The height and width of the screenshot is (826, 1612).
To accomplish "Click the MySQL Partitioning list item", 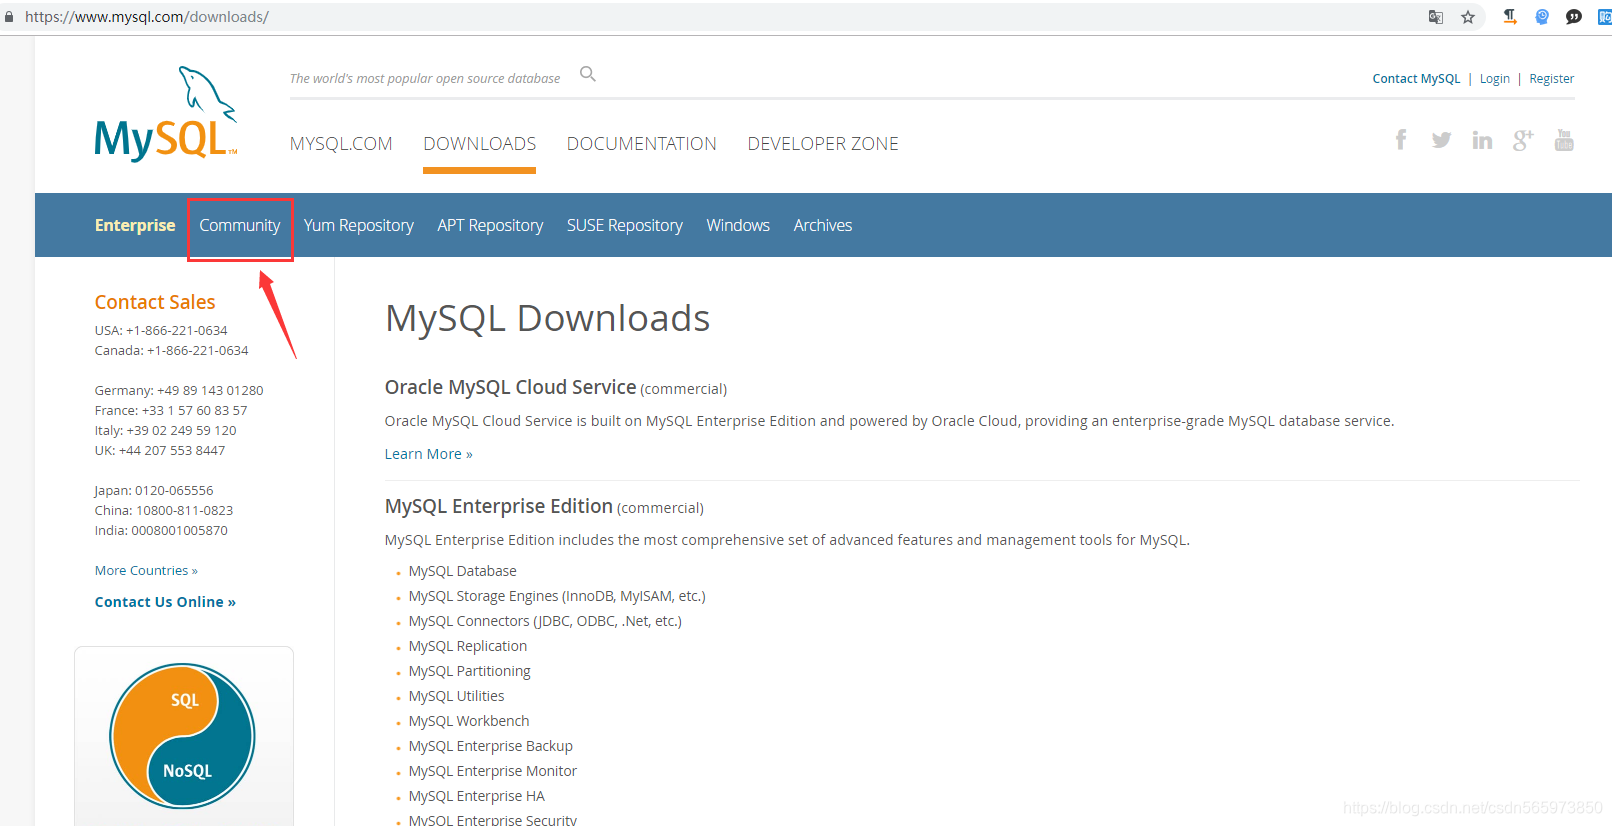I will pyautogui.click(x=470, y=671).
